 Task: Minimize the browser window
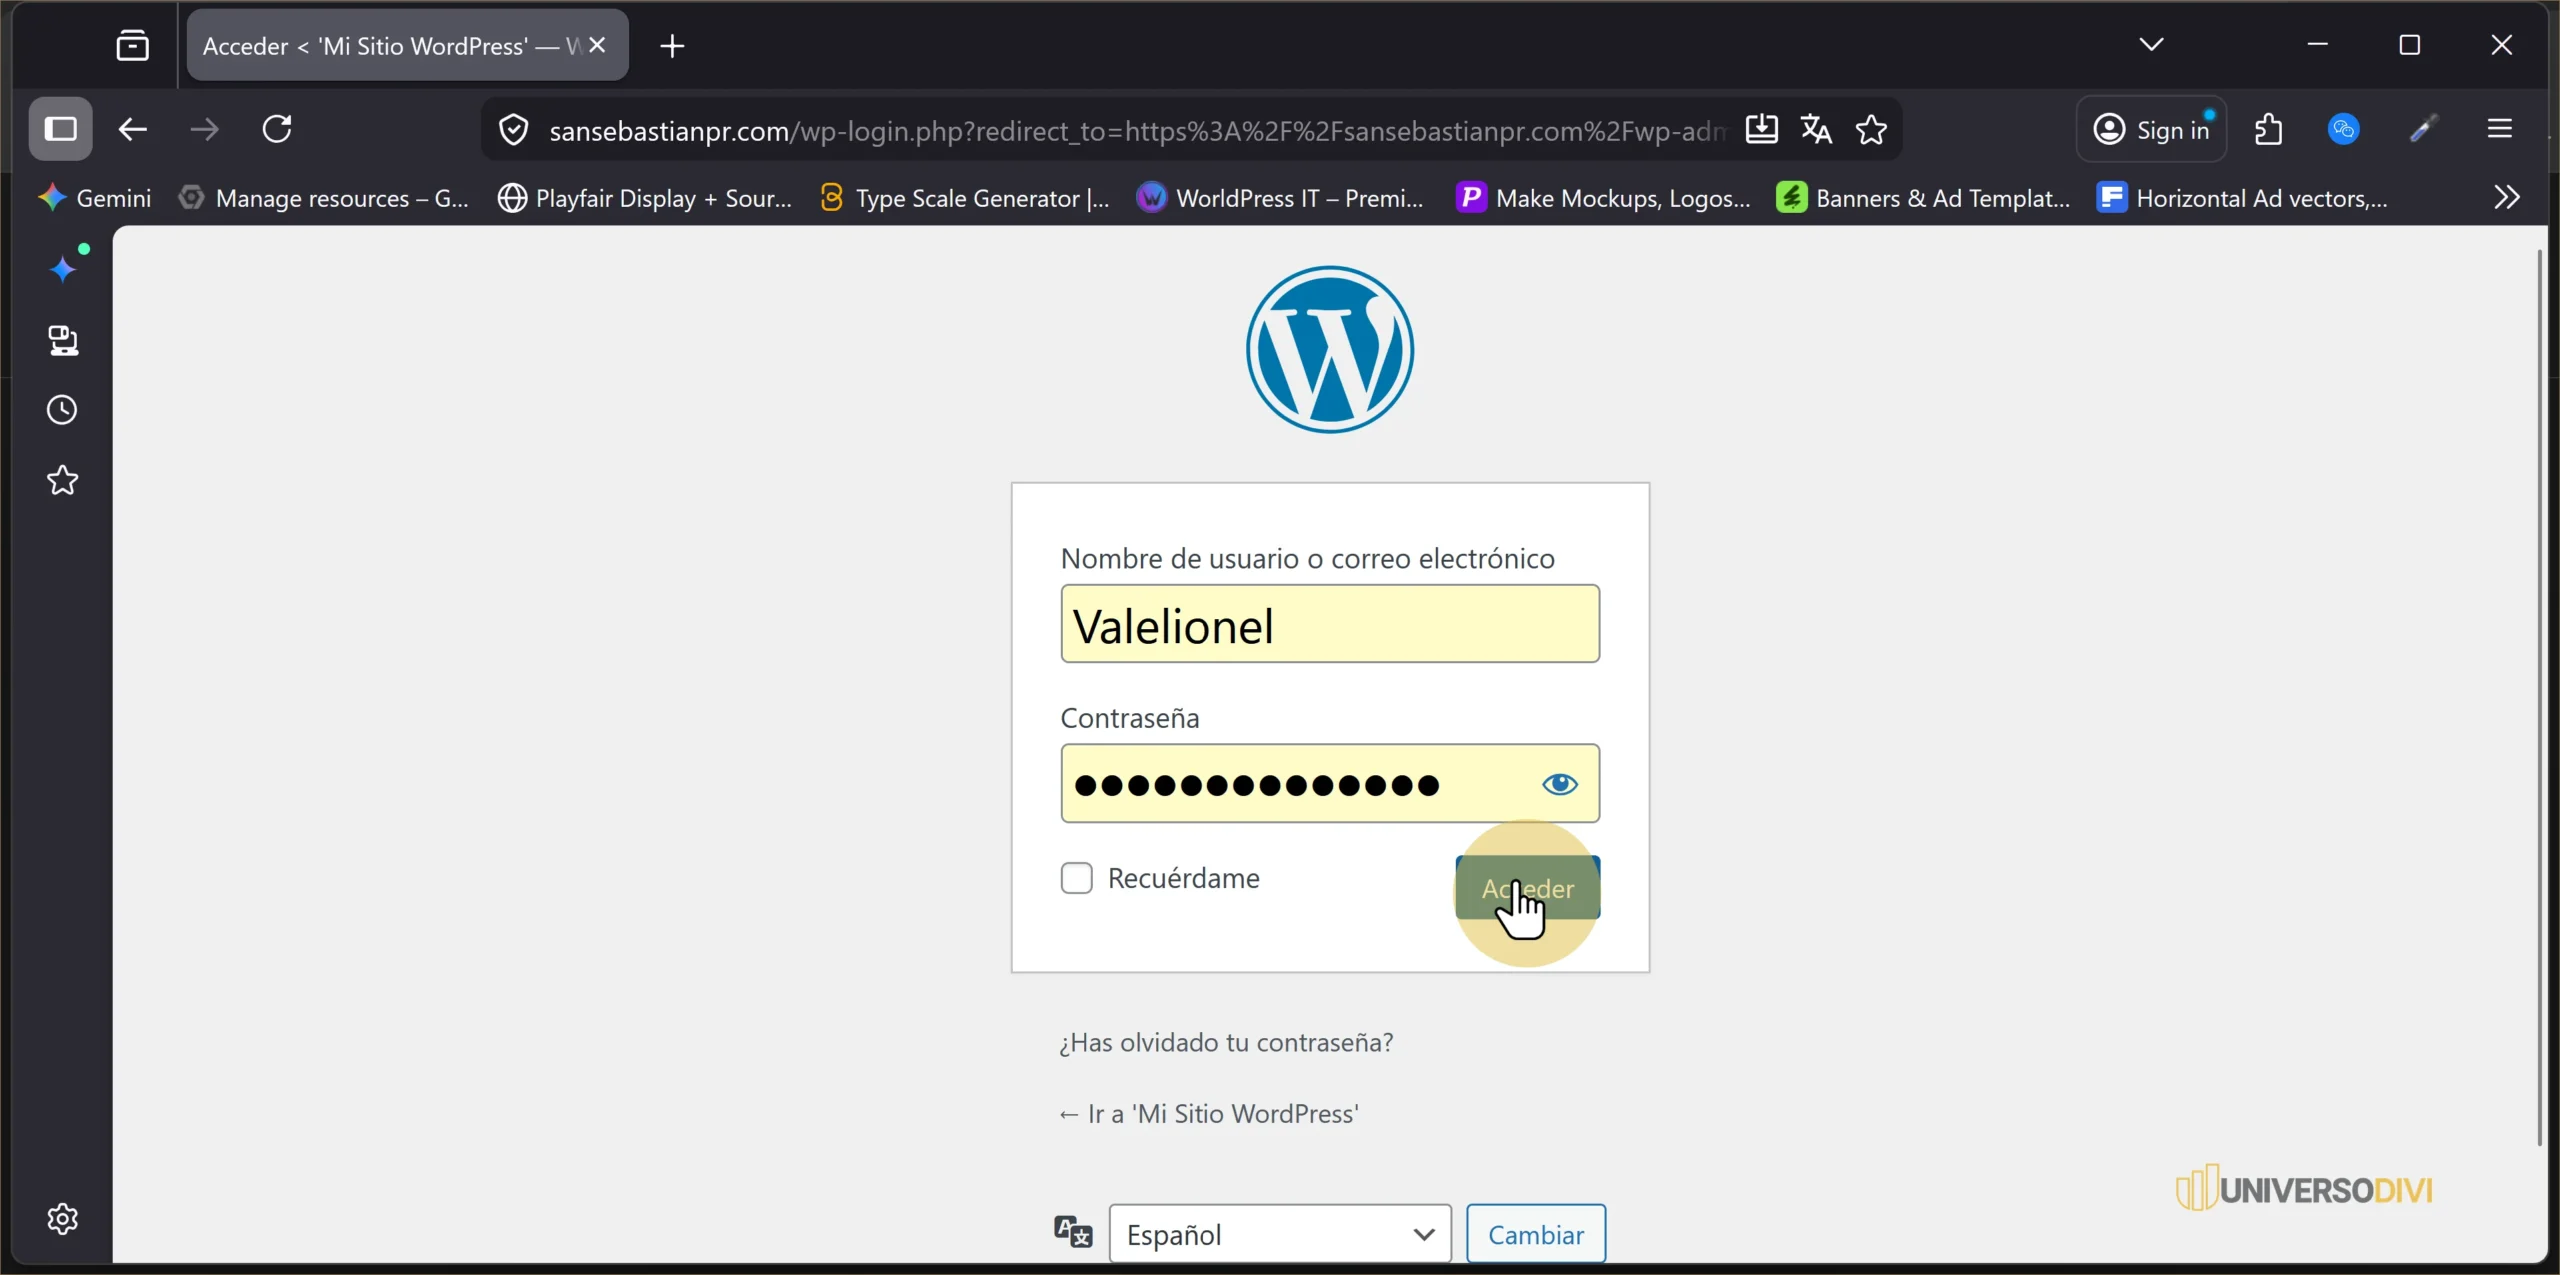(2318, 45)
